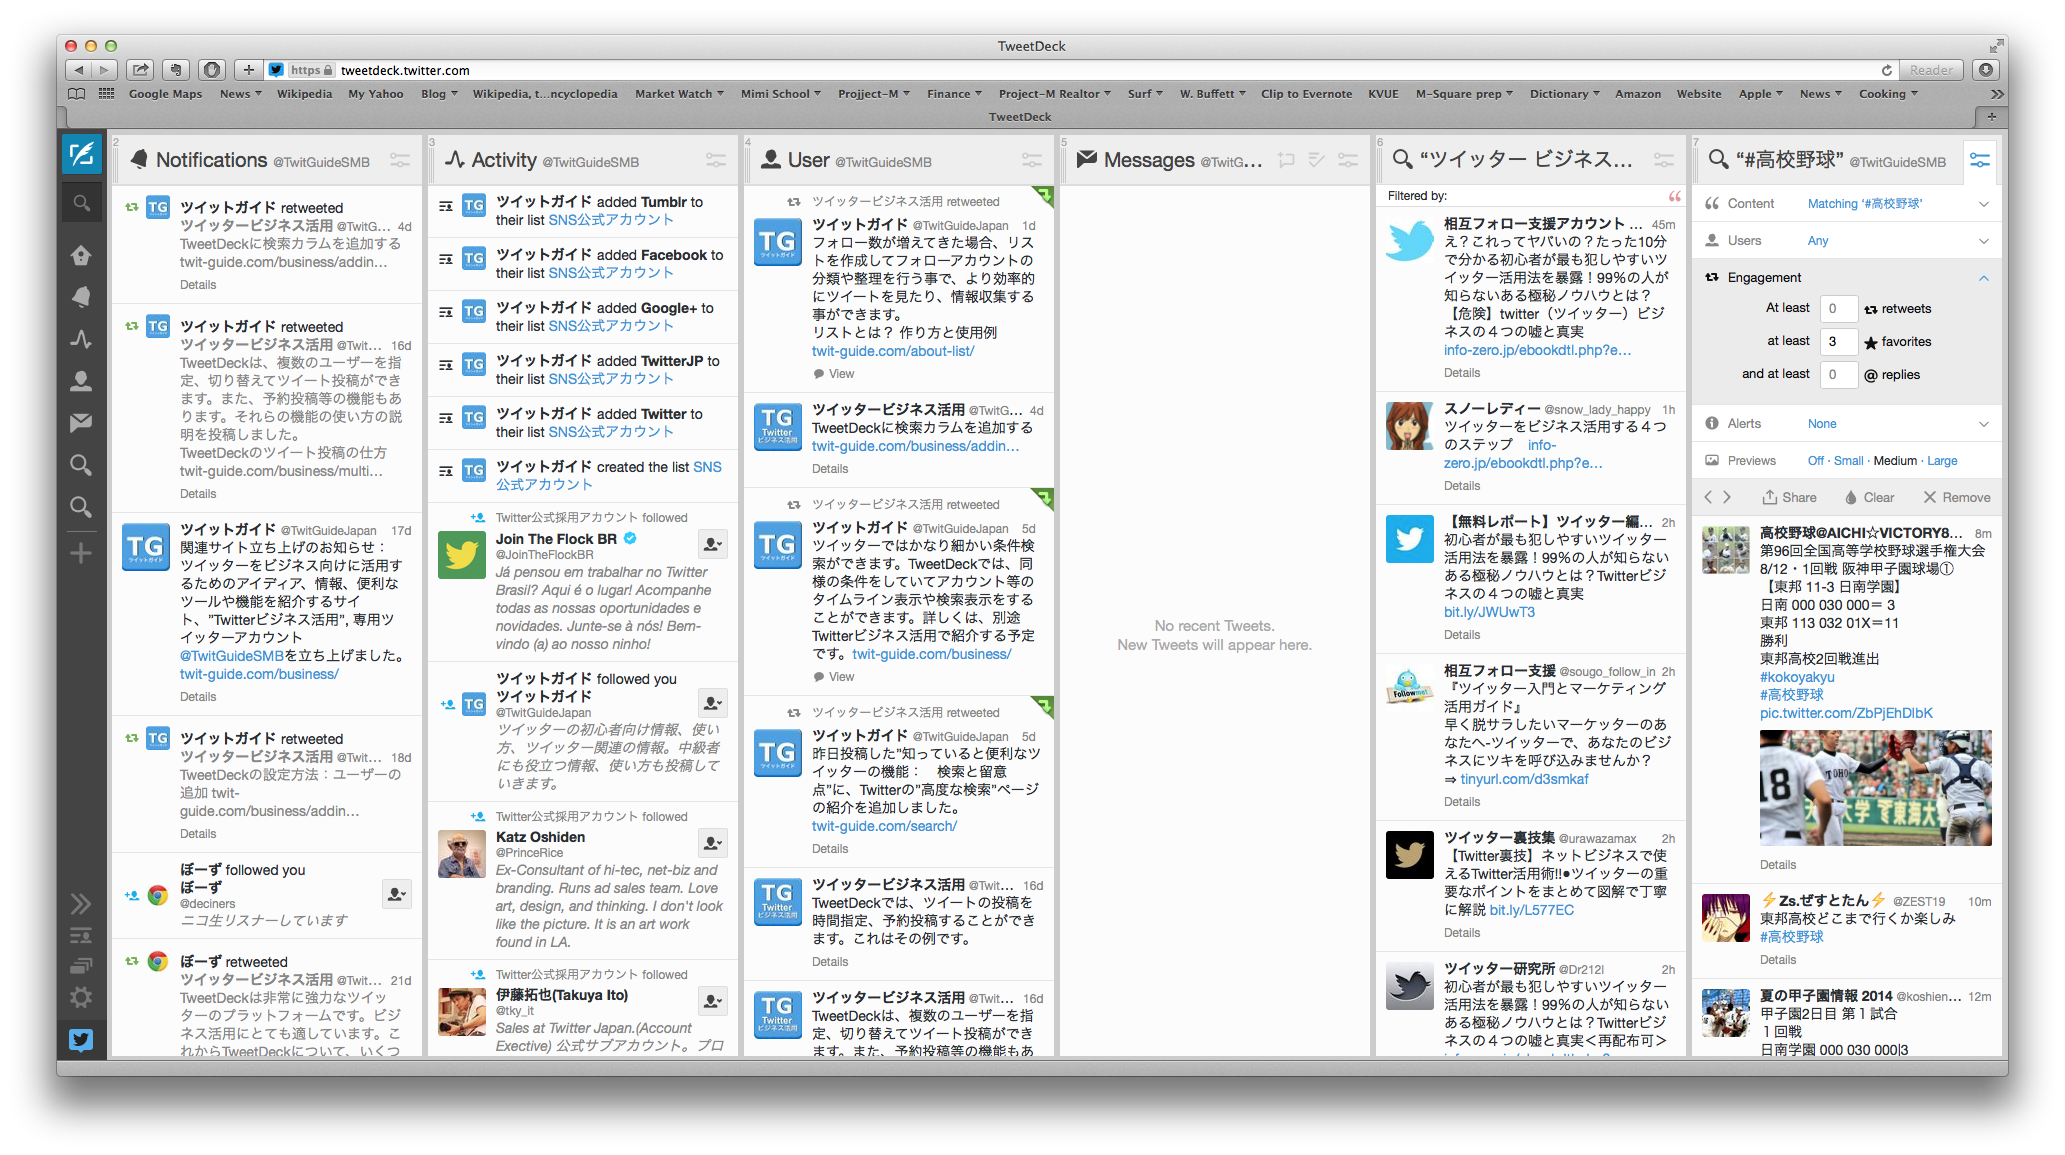Screen dimensions: 2065x1155
Task: Move column right with right arrow icon
Action: click(1727, 497)
